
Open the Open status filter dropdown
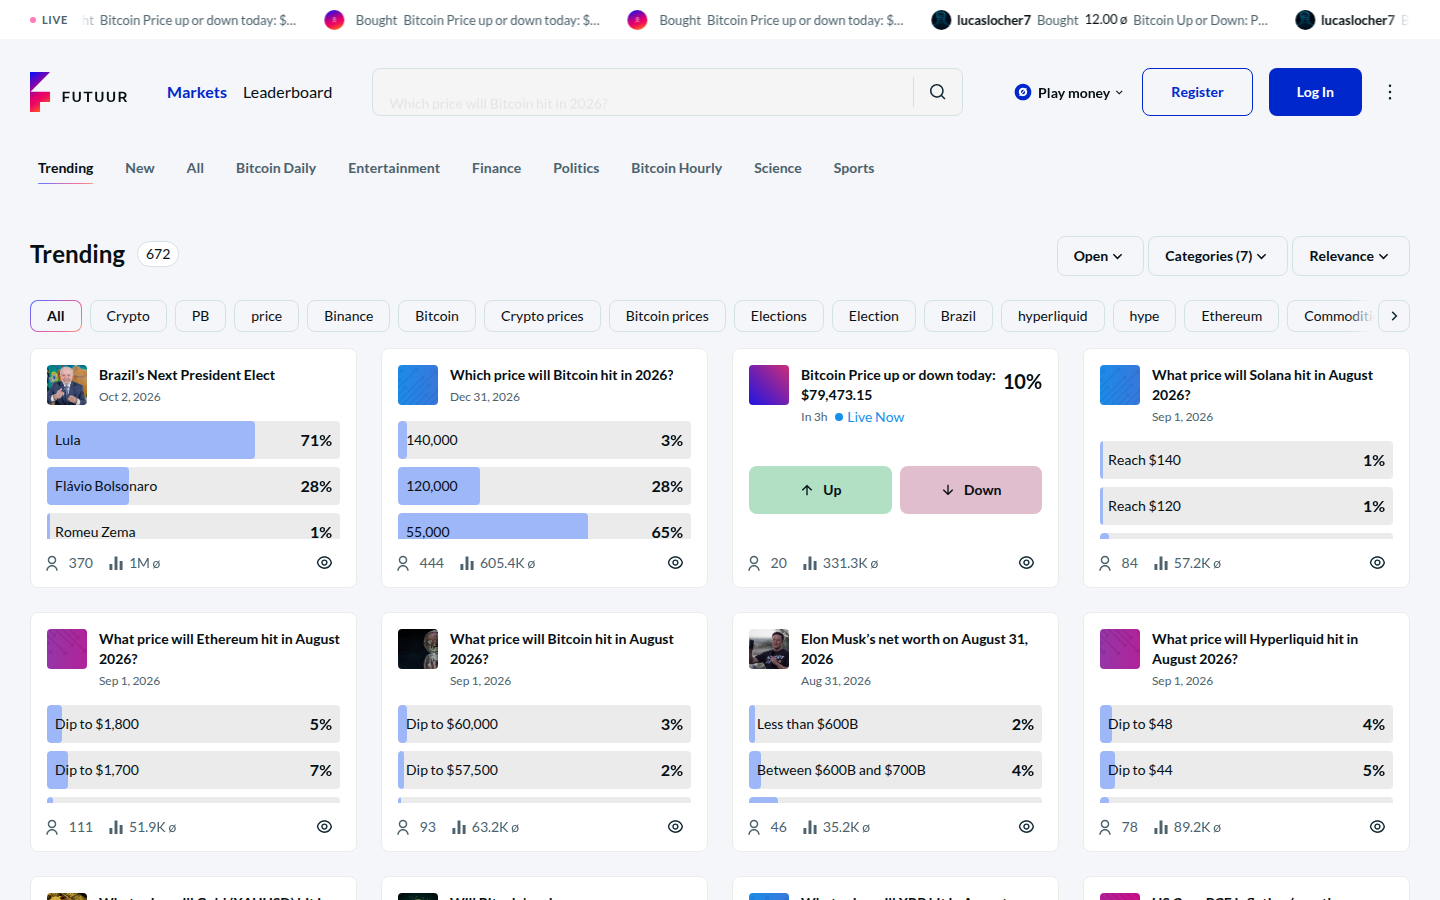point(1098,256)
